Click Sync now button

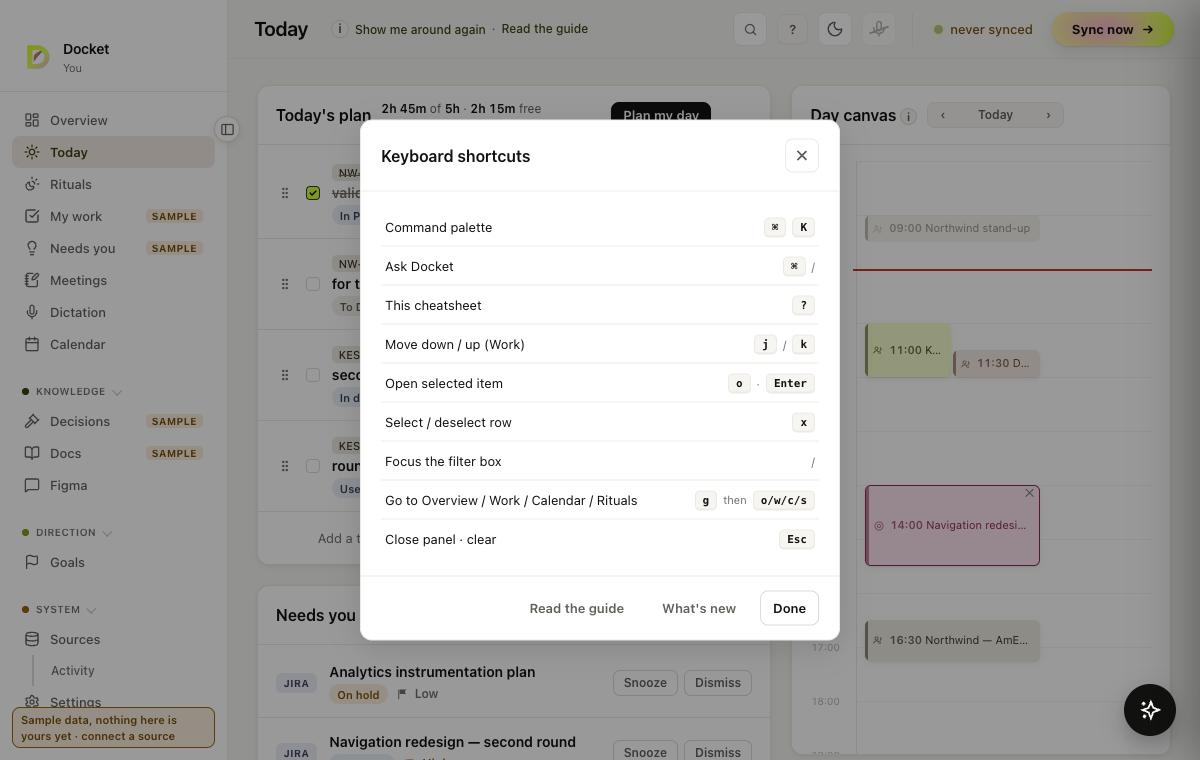[1113, 29]
